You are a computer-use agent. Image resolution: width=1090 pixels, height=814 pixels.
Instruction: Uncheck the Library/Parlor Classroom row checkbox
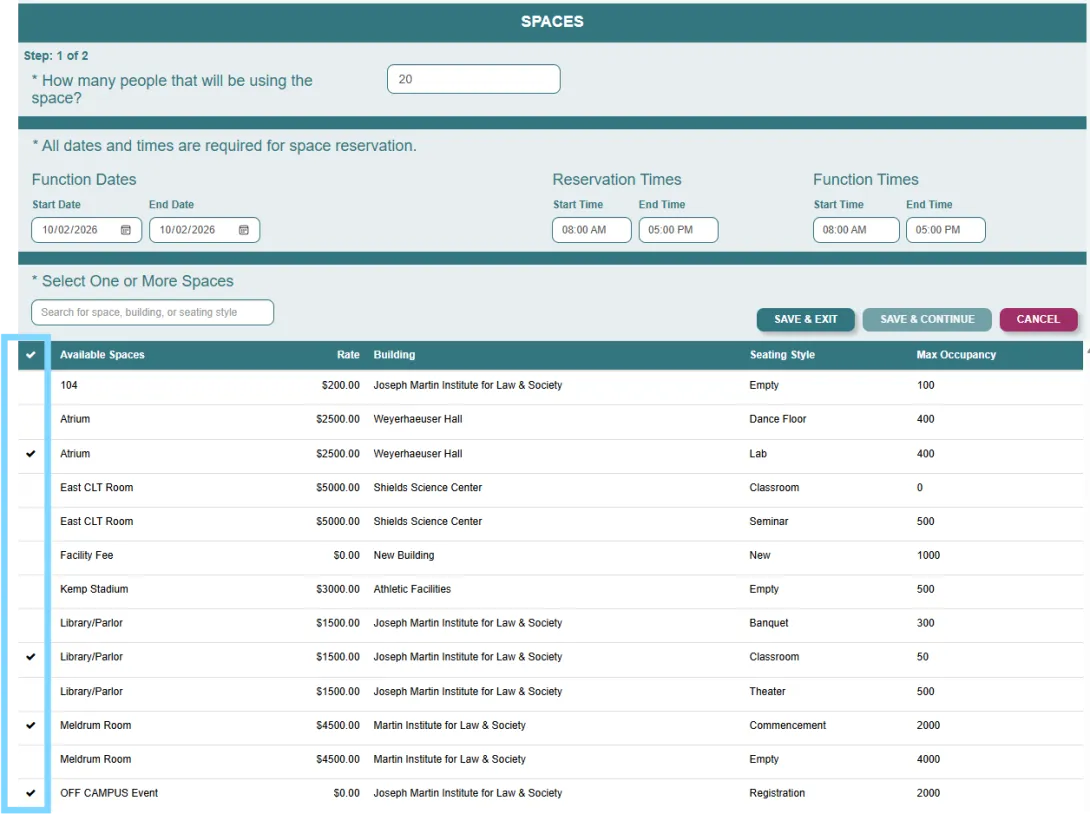[31, 657]
